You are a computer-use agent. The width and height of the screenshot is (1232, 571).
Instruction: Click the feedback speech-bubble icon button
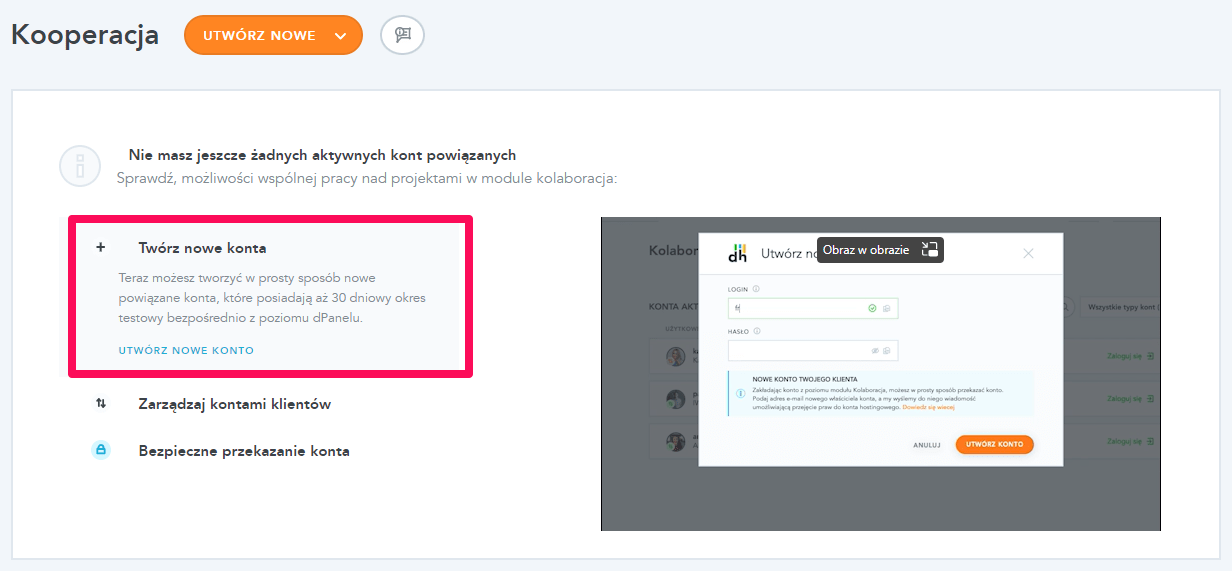402,35
